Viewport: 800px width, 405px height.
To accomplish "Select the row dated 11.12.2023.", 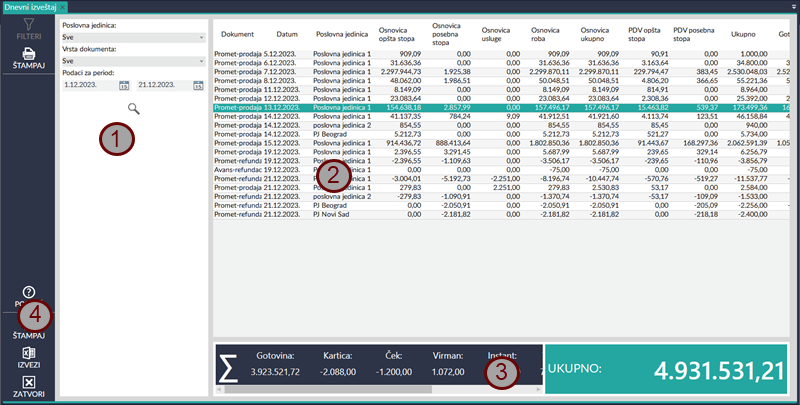I will click(501, 89).
